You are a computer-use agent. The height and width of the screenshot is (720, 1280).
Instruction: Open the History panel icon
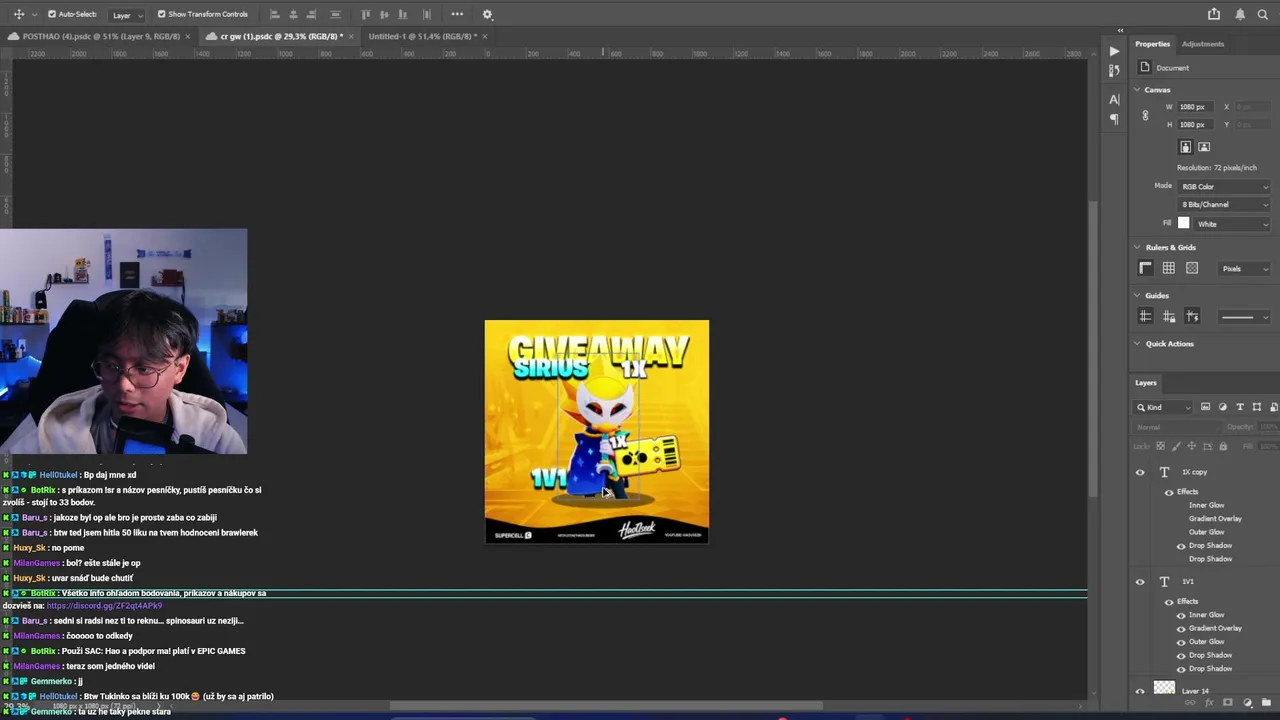click(1114, 71)
